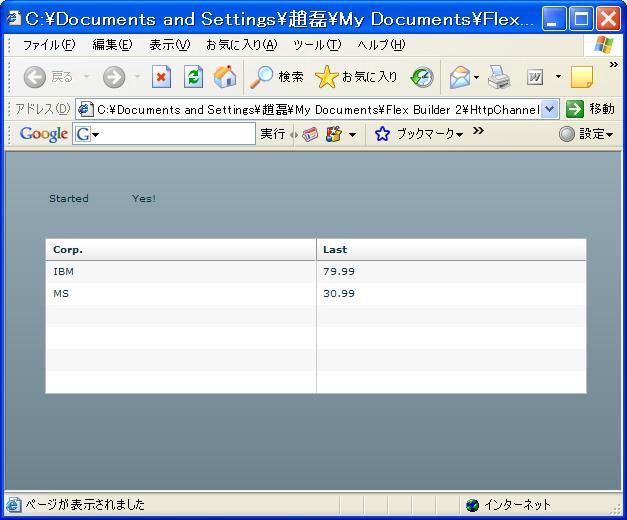Screen dimensions: 627x520
Task: Open the search magnifier (検索)
Action: [277, 76]
